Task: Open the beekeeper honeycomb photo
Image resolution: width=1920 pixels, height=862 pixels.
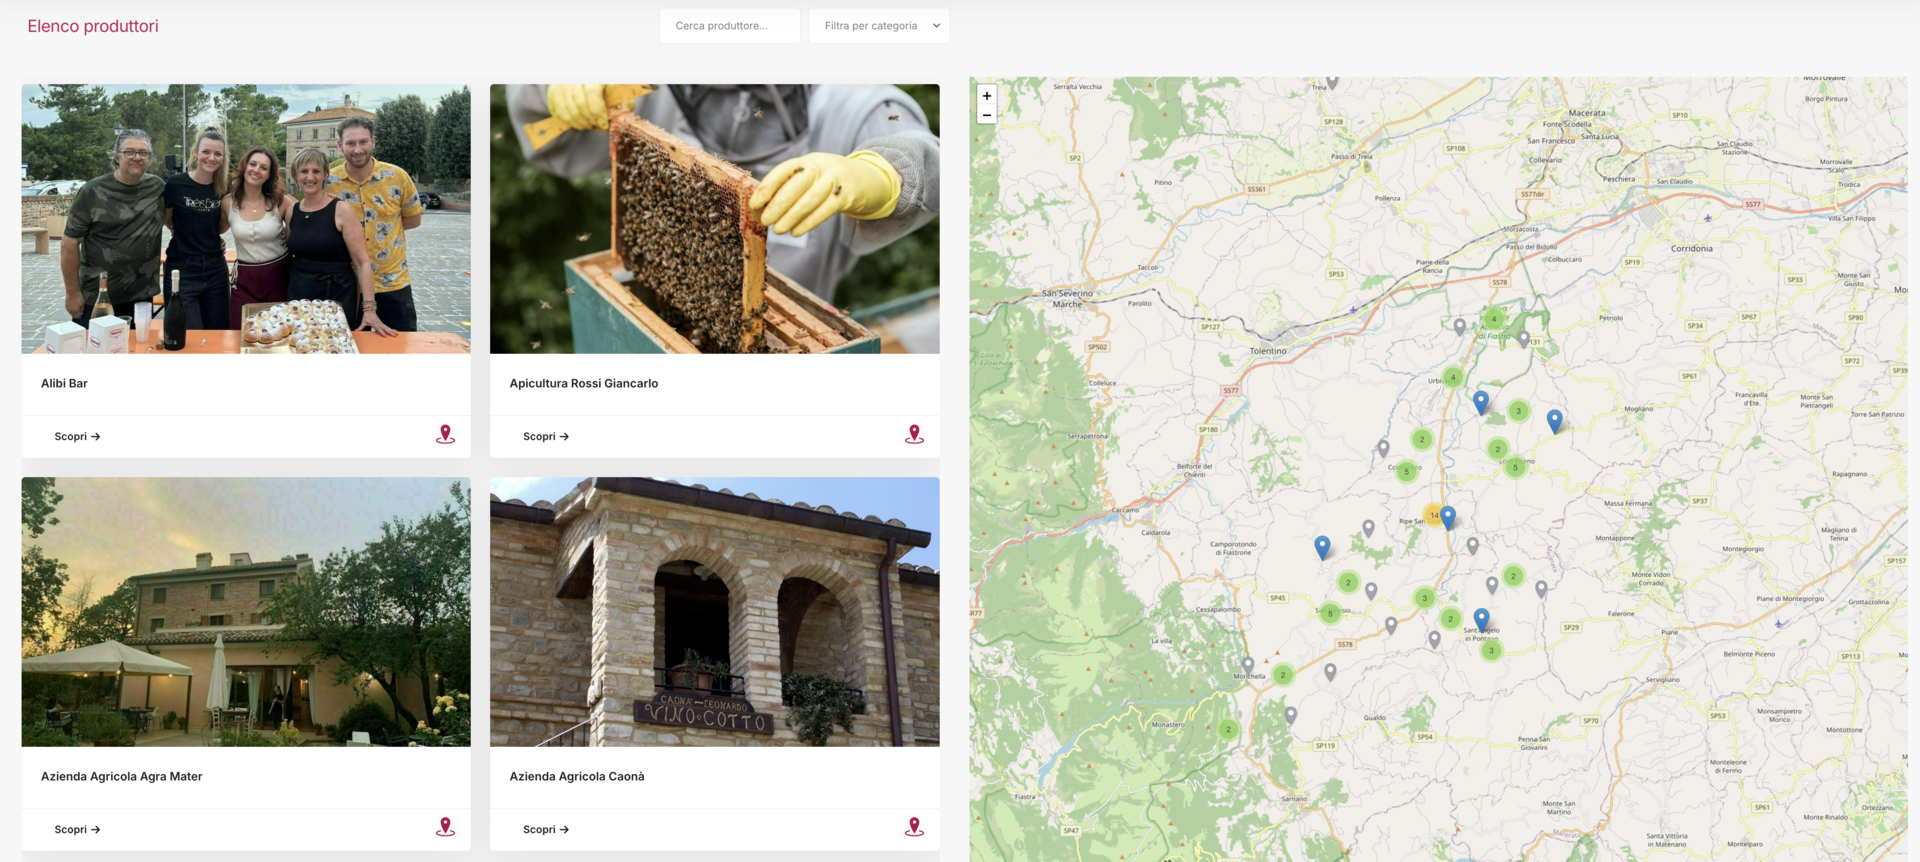Action: tap(714, 219)
